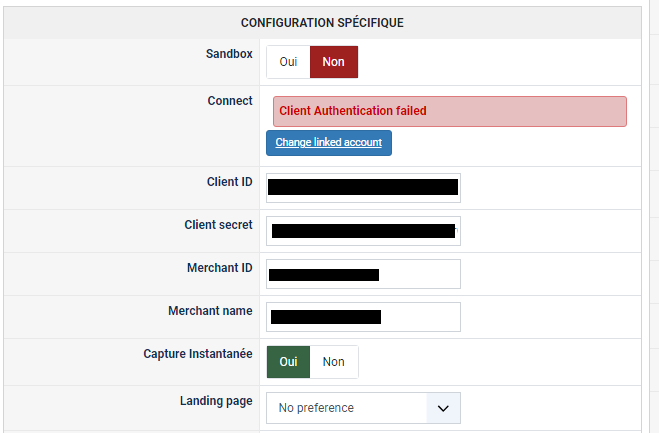This screenshot has height=433, width=659.
Task: Click the Configuration Spécifique section header
Action: pyautogui.click(x=322, y=22)
